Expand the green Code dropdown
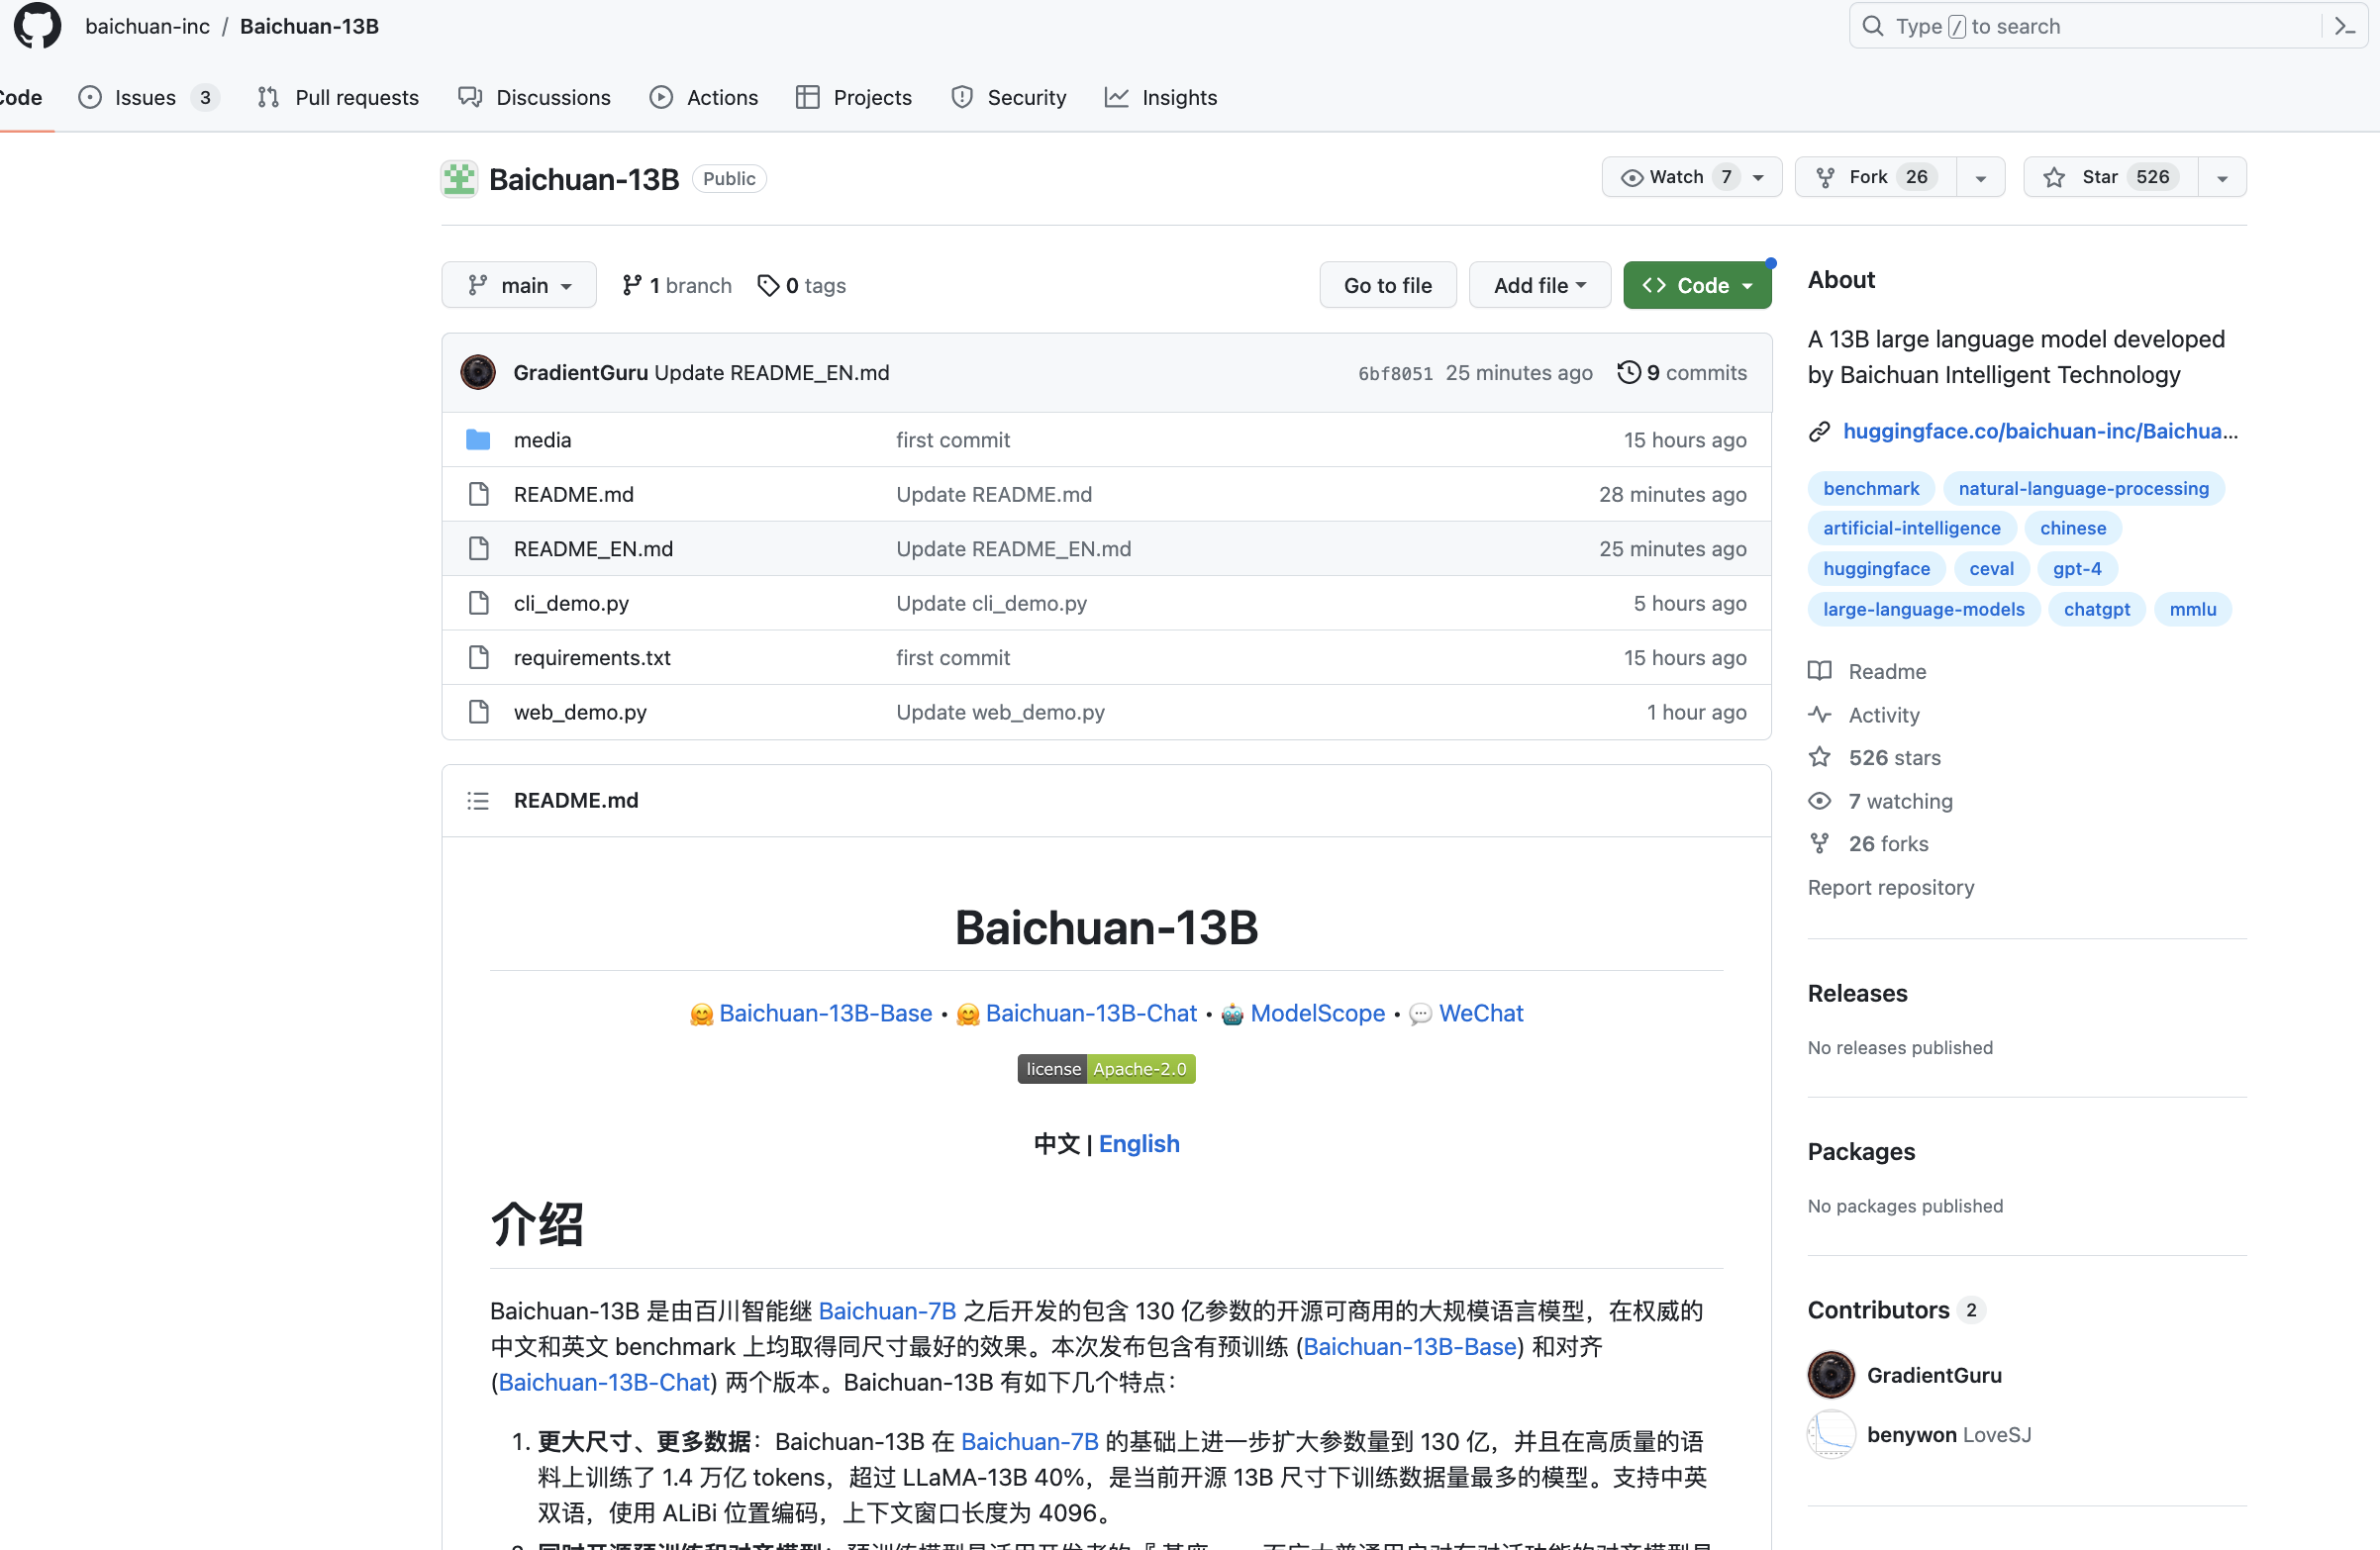This screenshot has height=1550, width=2380. pyautogui.click(x=1697, y=286)
